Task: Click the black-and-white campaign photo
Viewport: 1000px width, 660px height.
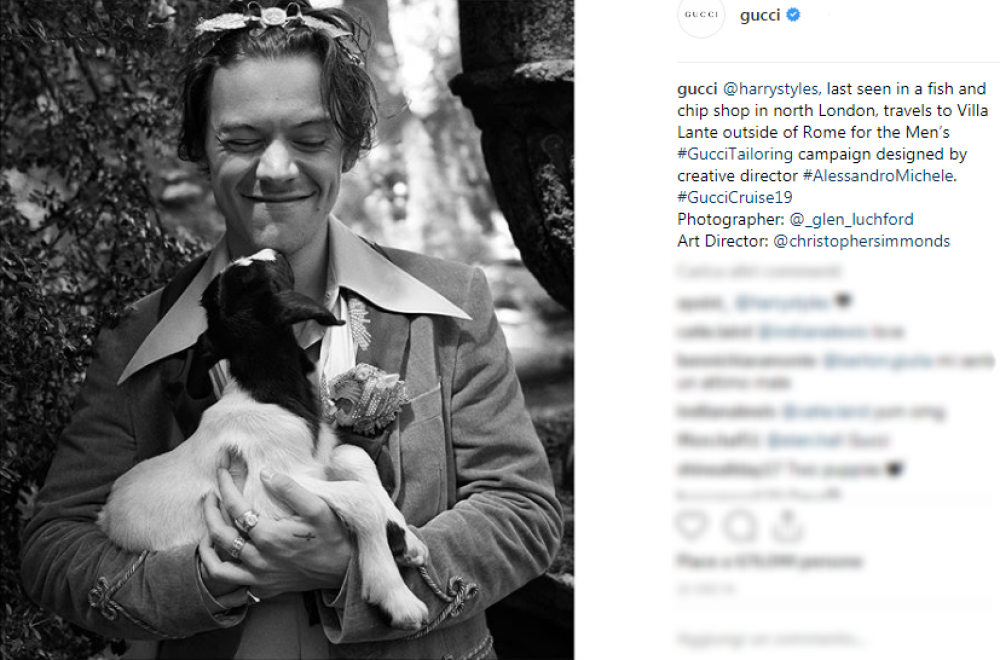Action: coord(287,330)
